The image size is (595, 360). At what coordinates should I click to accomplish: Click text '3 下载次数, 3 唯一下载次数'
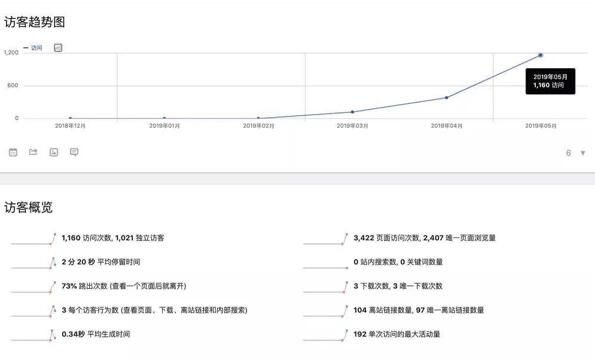tap(398, 286)
